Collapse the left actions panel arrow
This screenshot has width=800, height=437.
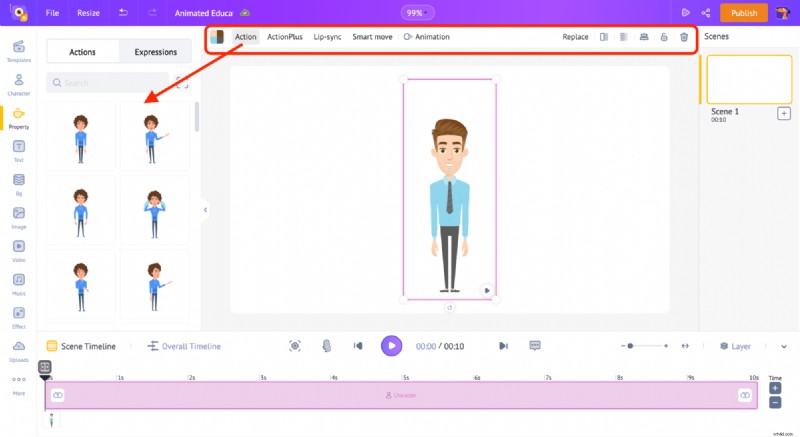click(205, 210)
